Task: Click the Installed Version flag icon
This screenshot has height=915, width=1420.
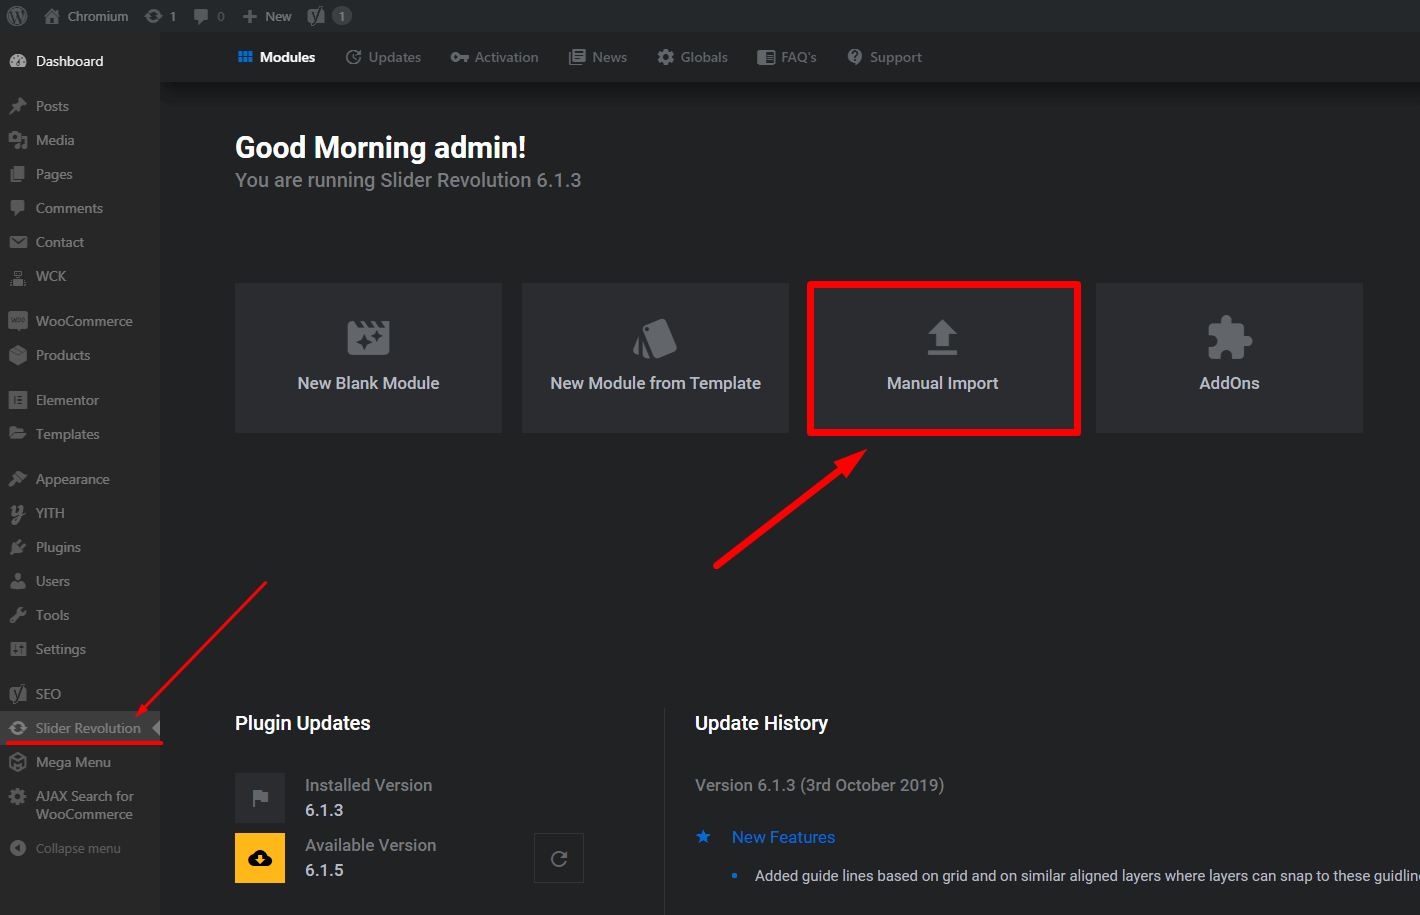Action: 260,798
